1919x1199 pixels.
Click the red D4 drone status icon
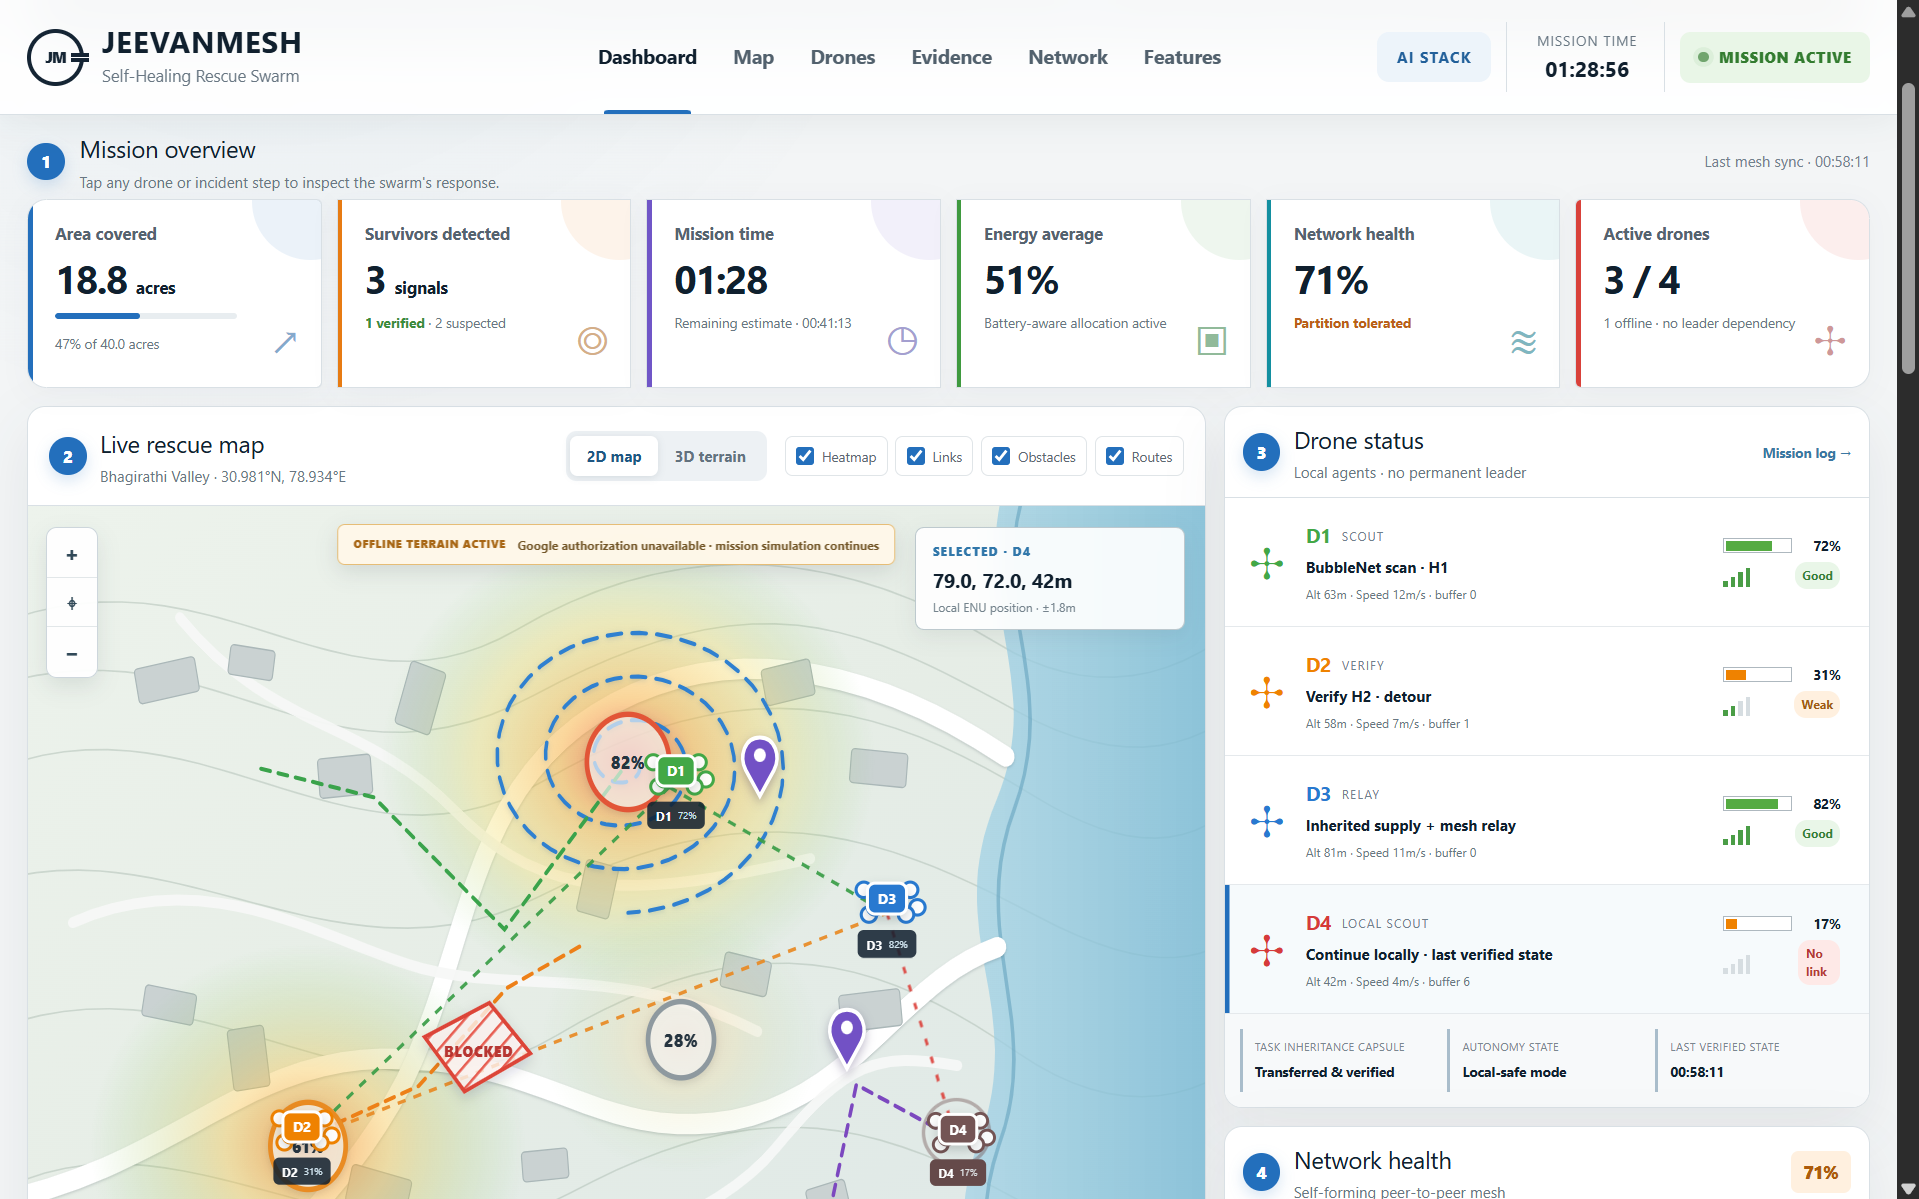[1267, 951]
